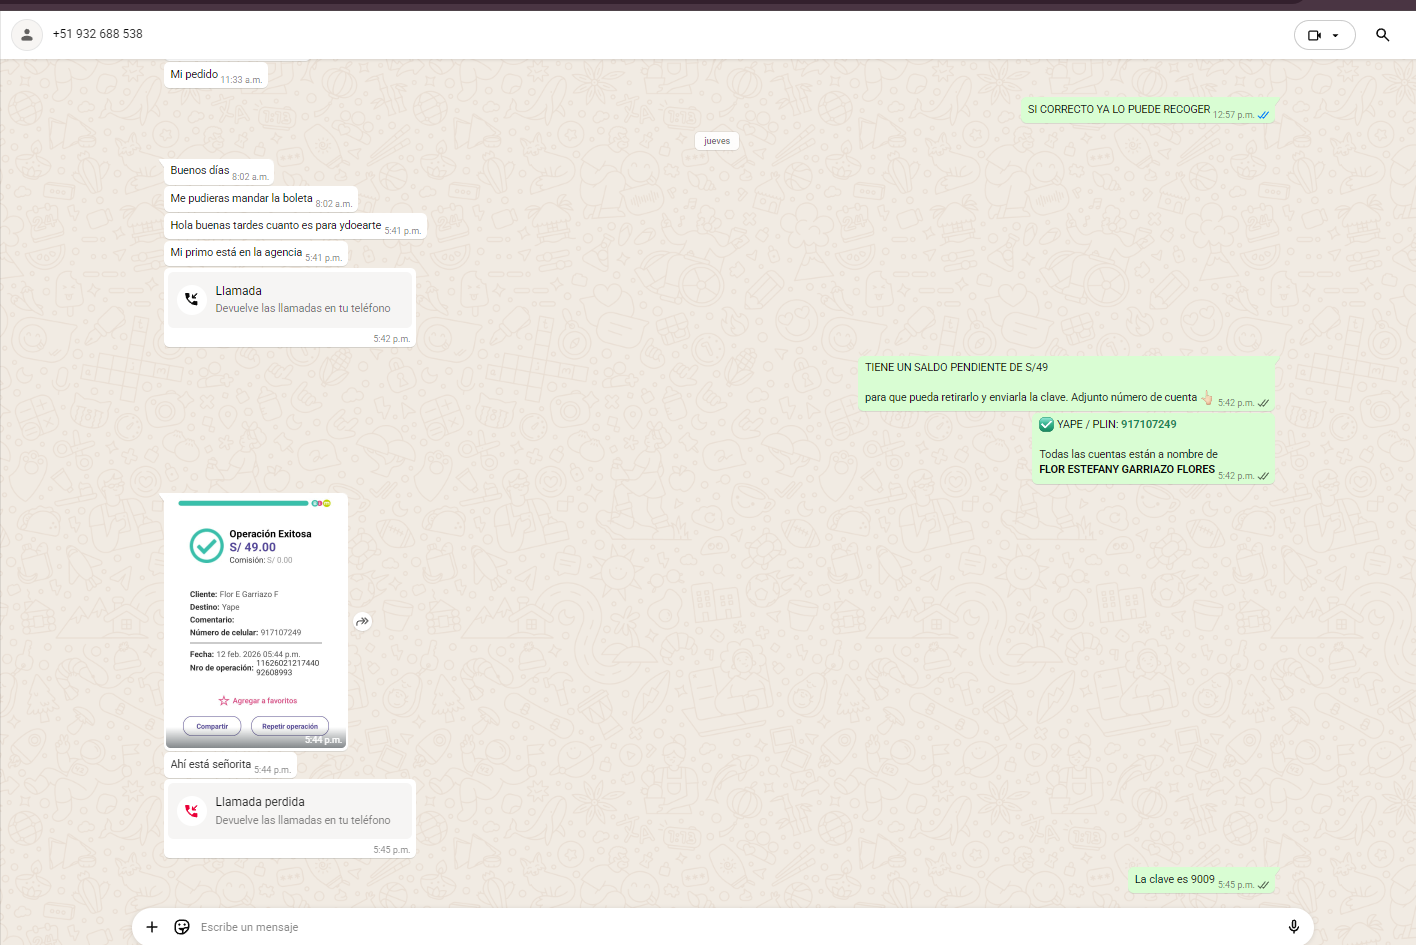This screenshot has width=1416, height=945.
Task: Click the YAPE / PLIN number 917107249
Action: pyautogui.click(x=1148, y=424)
